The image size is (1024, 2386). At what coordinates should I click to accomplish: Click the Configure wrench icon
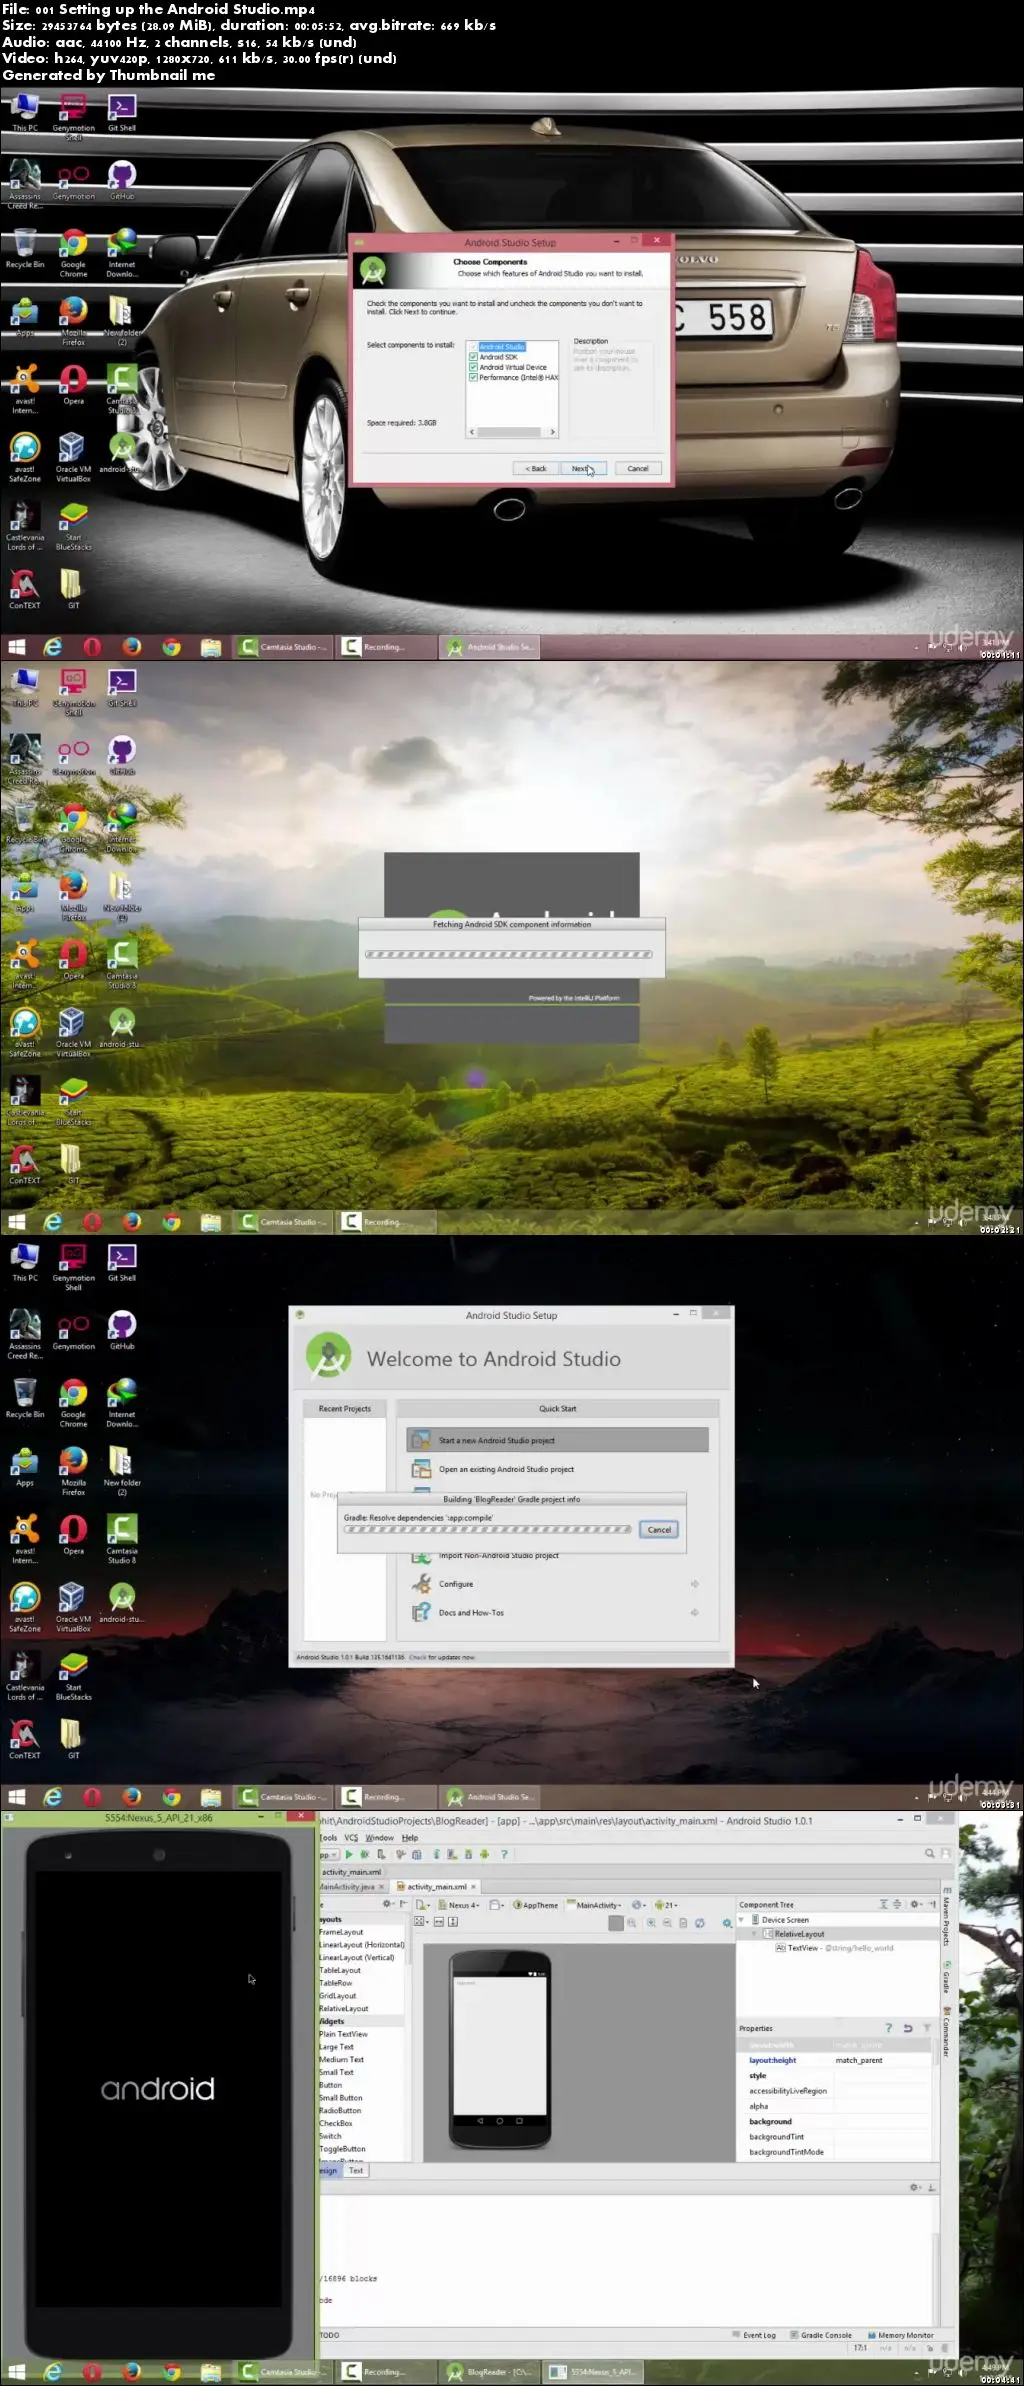[421, 1584]
